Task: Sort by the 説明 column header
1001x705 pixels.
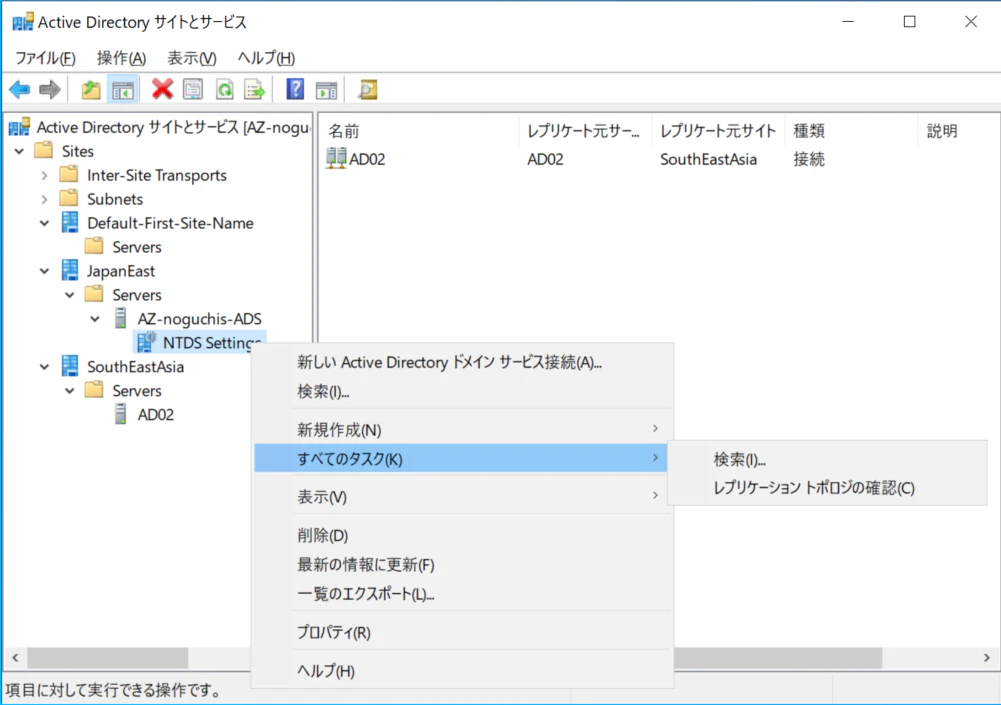Action: pos(959,131)
